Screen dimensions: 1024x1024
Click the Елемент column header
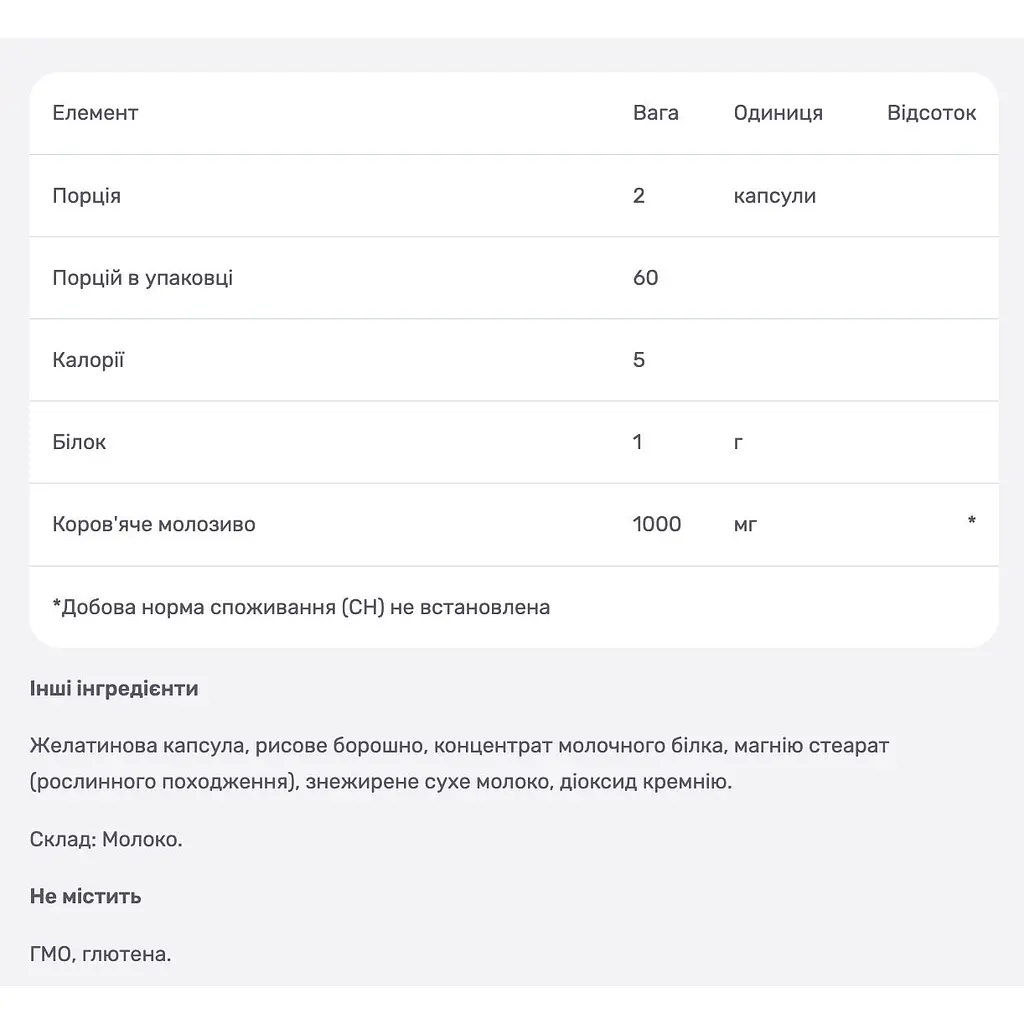[x=95, y=113]
